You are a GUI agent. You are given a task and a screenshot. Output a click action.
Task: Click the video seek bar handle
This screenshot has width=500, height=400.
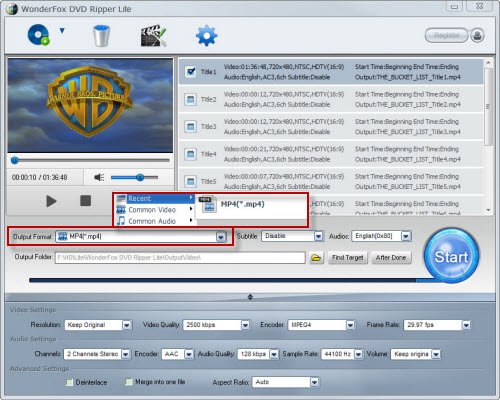(x=14, y=161)
